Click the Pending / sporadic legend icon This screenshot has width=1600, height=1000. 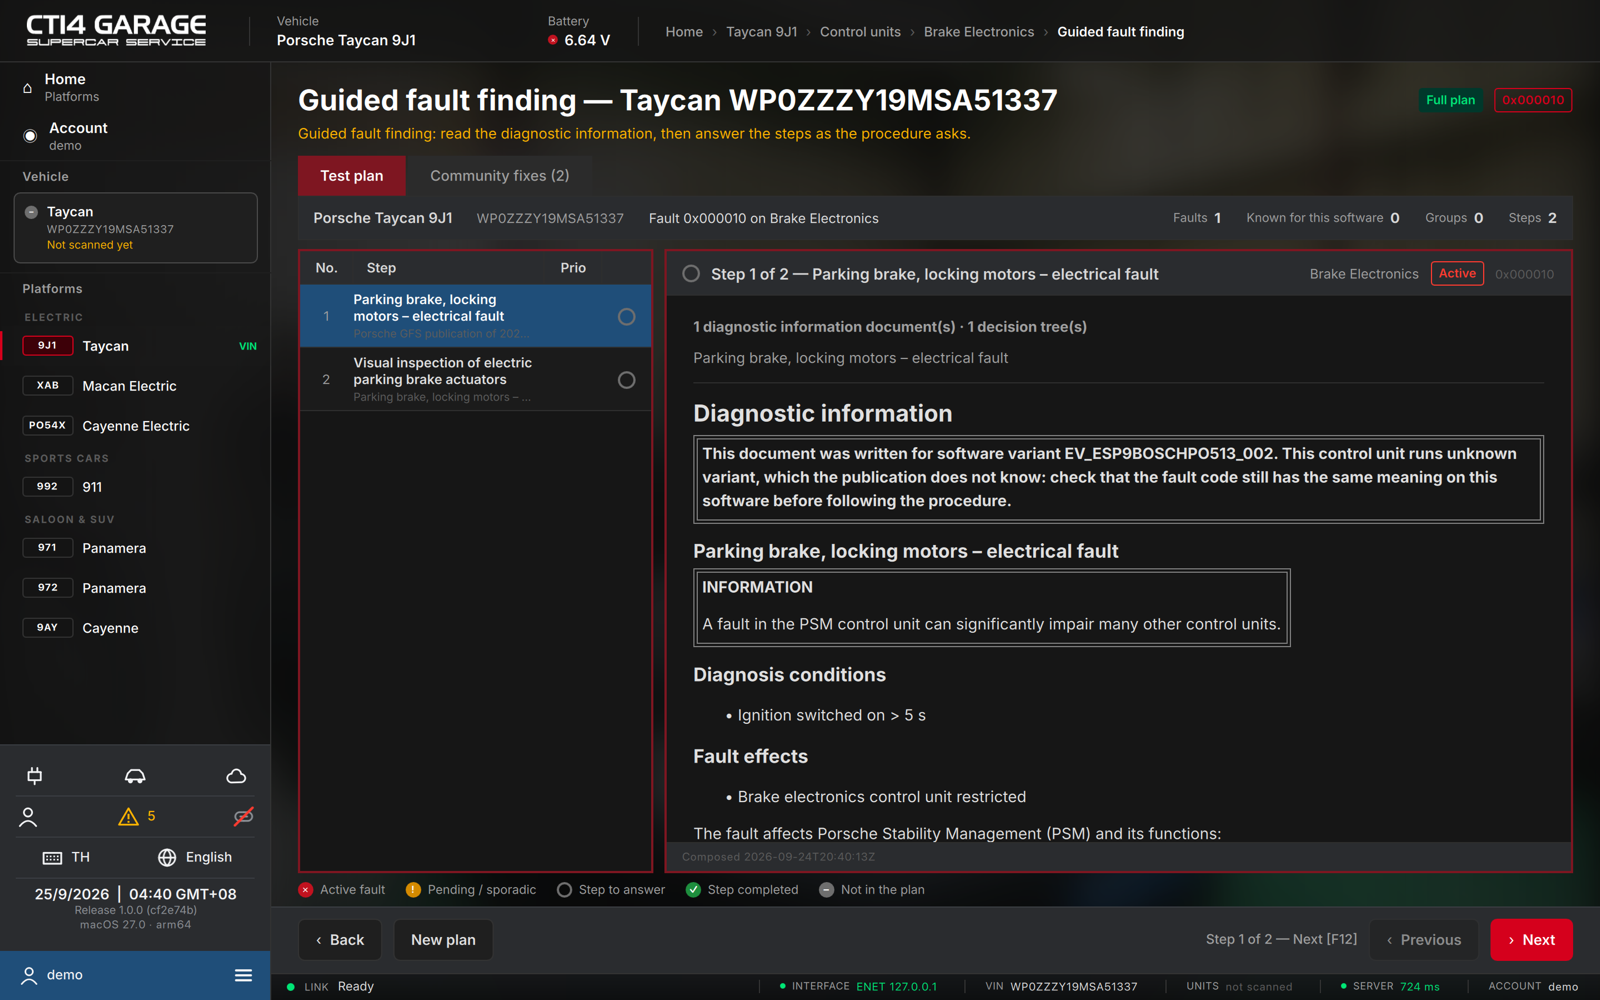[x=413, y=890]
